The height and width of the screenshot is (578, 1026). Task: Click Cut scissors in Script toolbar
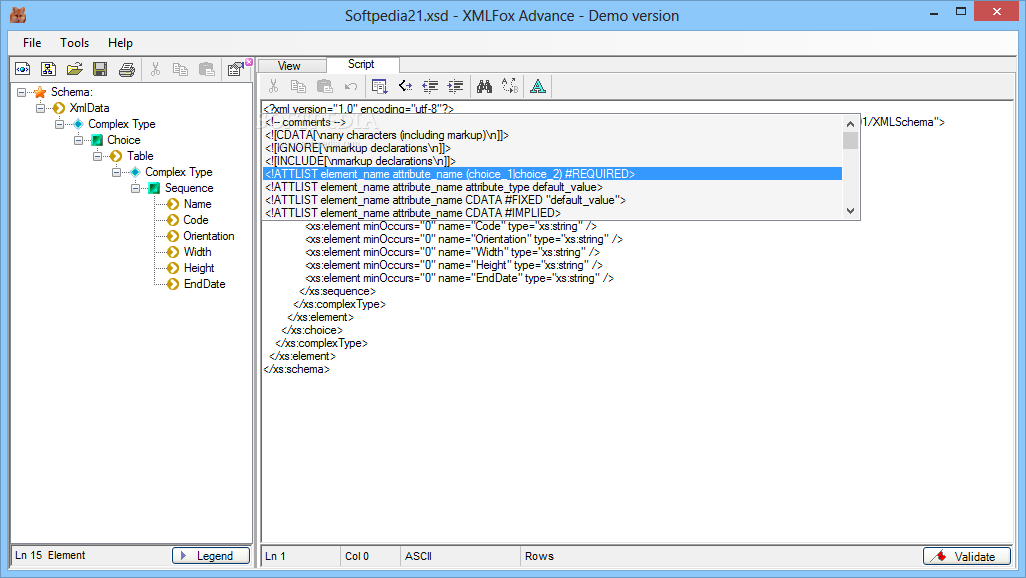tap(274, 86)
